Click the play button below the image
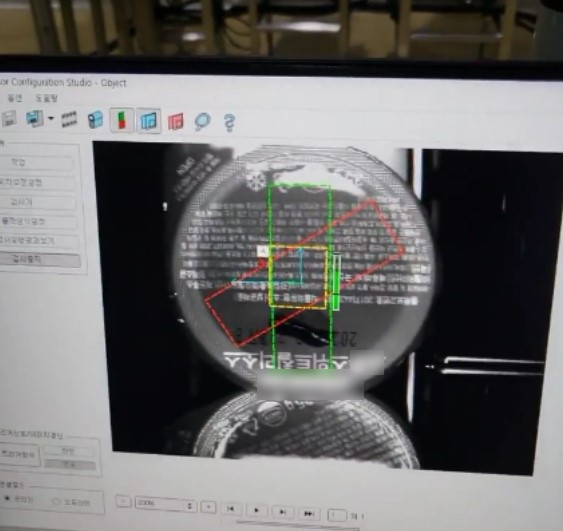Image resolution: width=563 pixels, height=531 pixels. [256, 510]
